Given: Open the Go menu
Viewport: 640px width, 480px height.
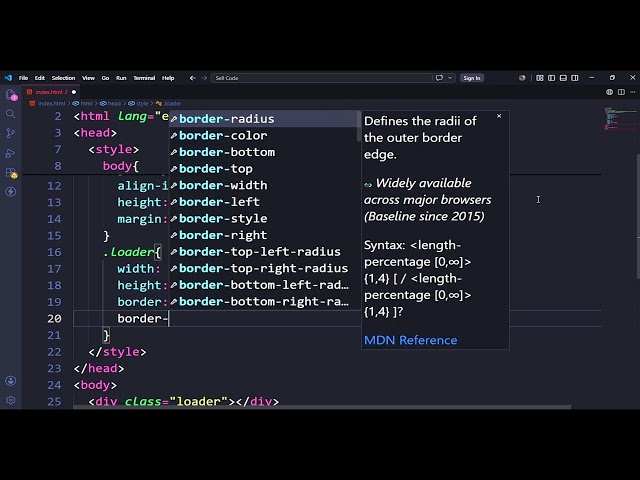Looking at the screenshot, I should [x=105, y=78].
